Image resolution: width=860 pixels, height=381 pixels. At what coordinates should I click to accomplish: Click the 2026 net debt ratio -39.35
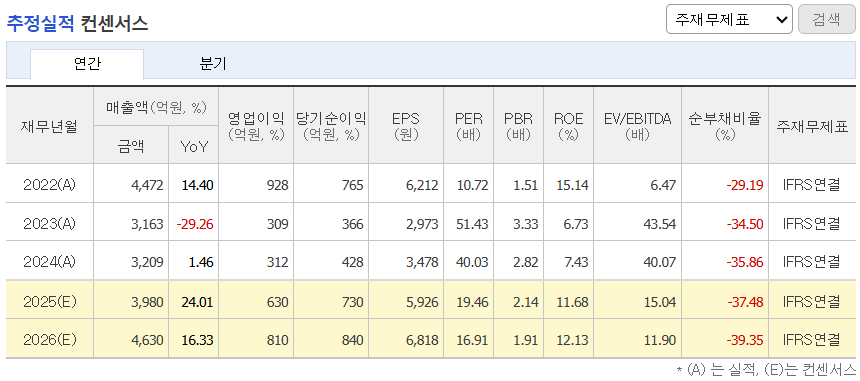745,341
